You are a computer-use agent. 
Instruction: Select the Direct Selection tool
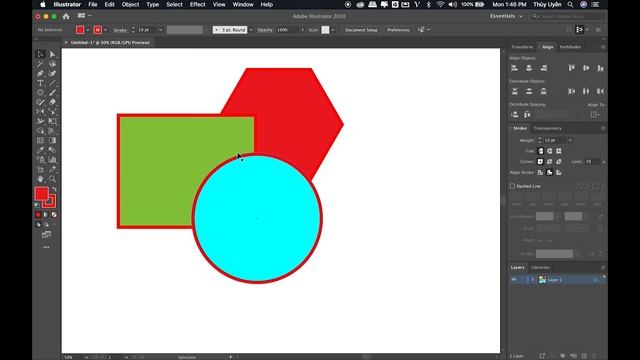tap(52, 54)
